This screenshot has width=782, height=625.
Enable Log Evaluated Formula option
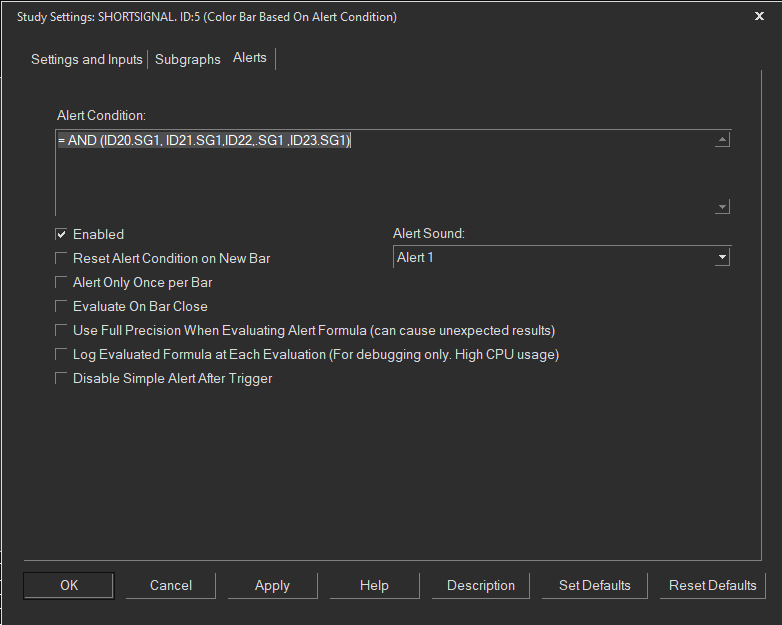(61, 354)
